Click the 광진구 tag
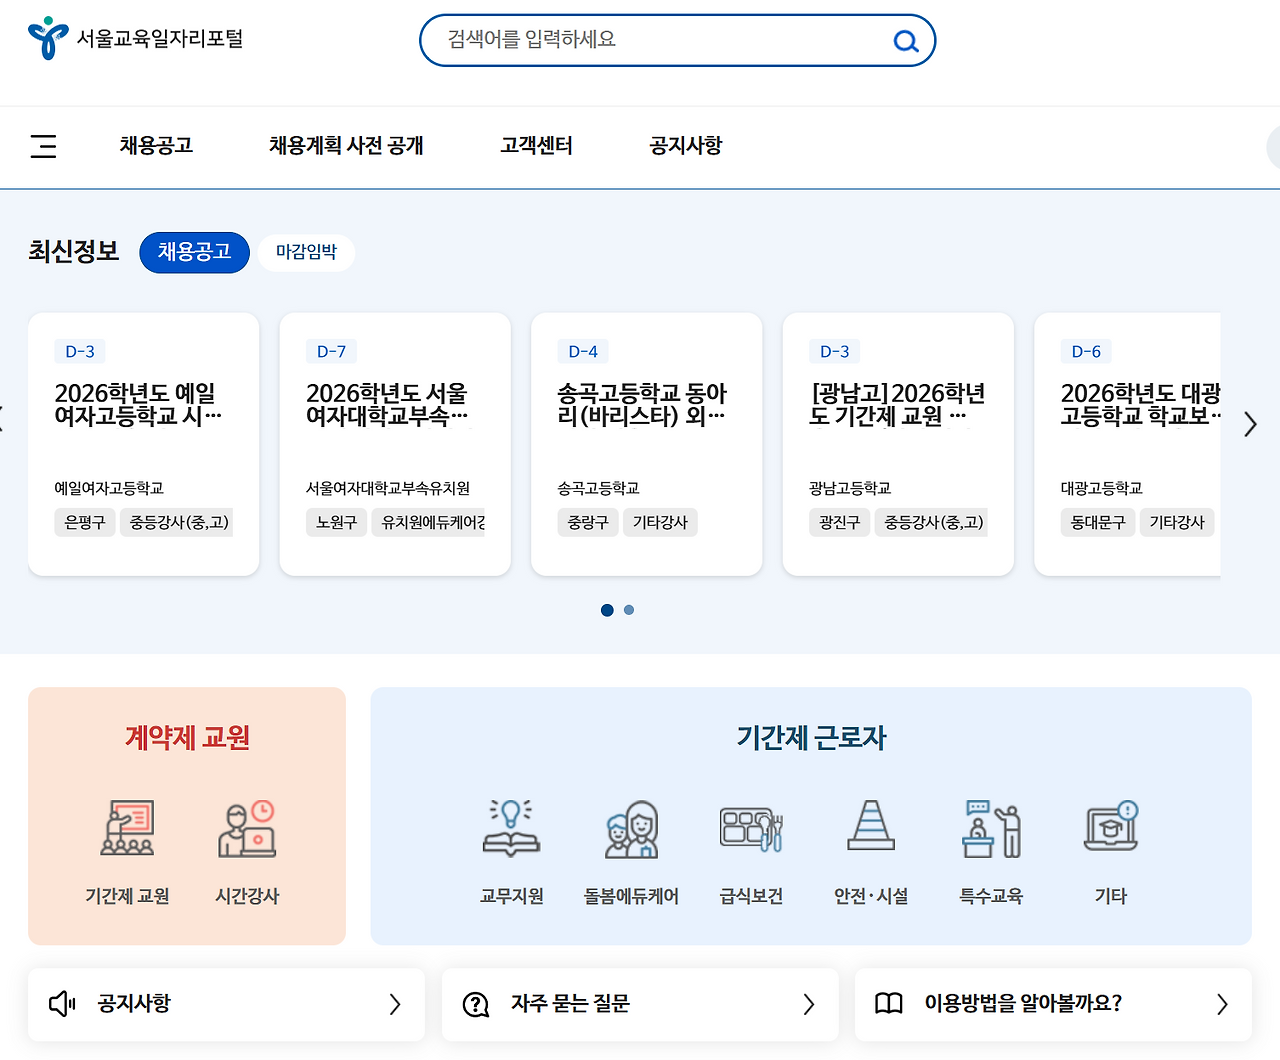 click(x=839, y=522)
